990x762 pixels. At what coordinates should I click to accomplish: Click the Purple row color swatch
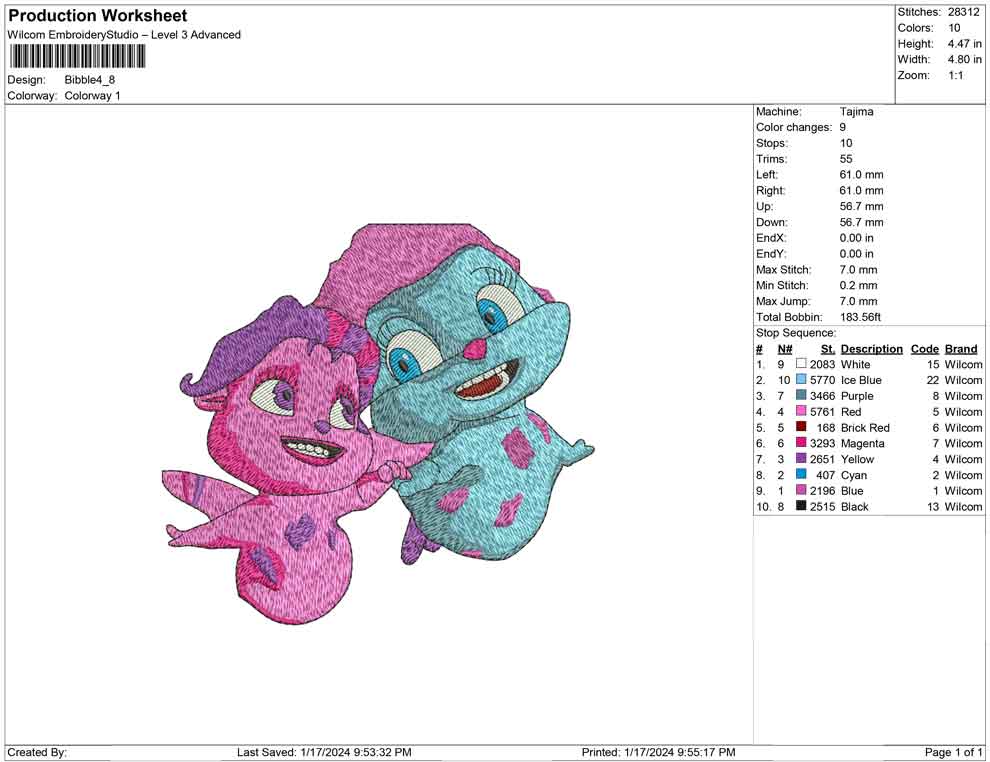click(x=801, y=395)
